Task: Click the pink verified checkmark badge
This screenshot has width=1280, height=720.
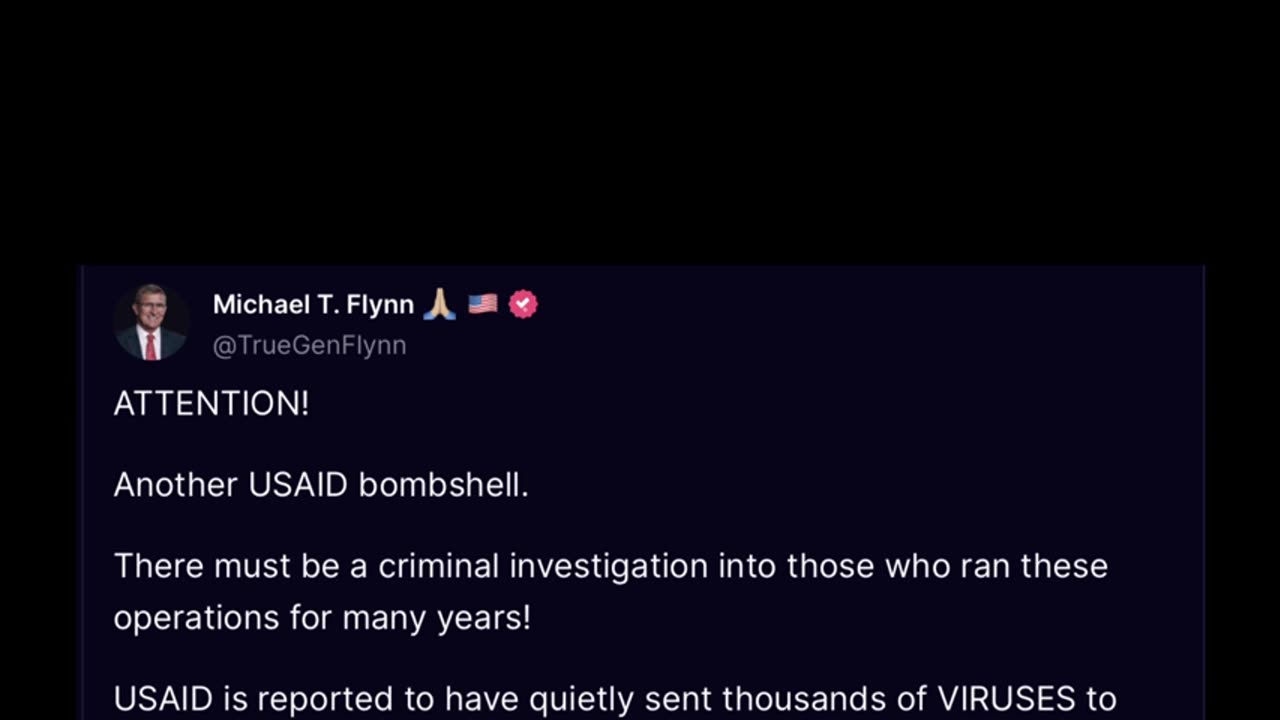Action: [523, 304]
